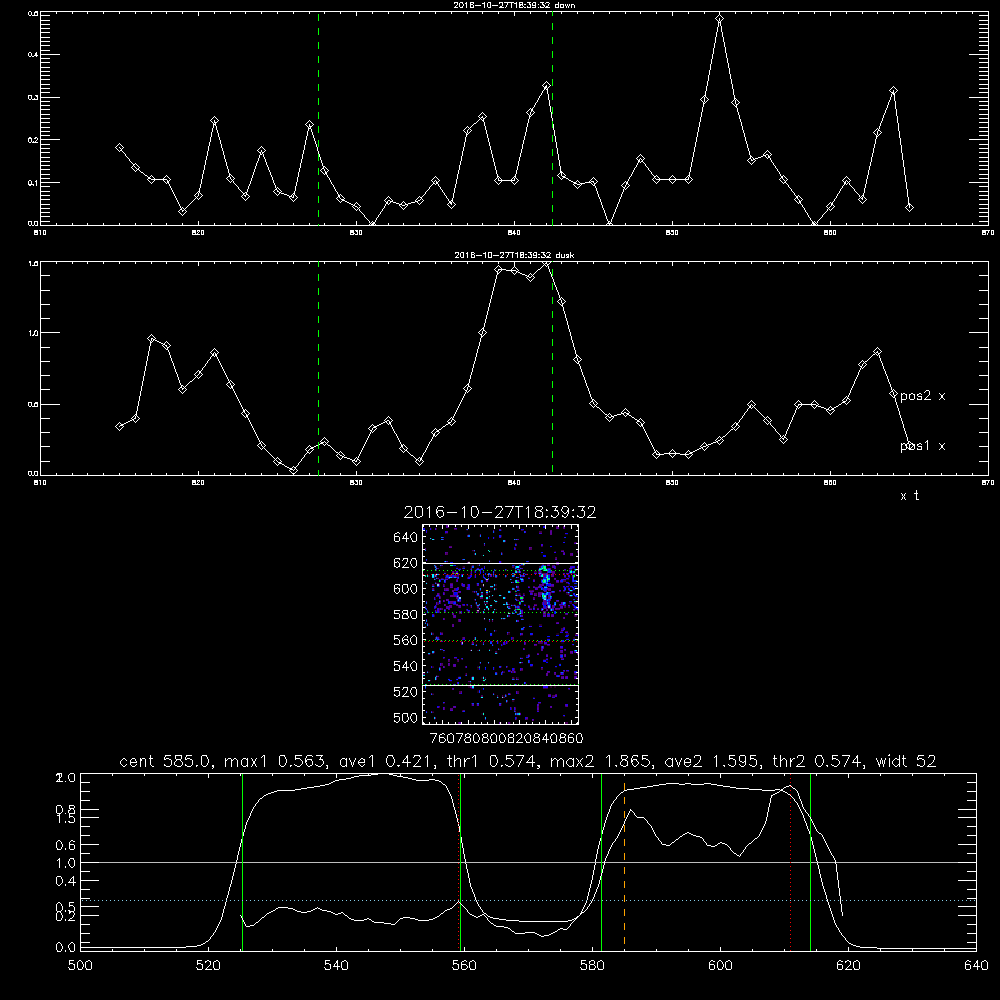Image resolution: width=1000 pixels, height=1000 pixels.
Task: Select the 'cent 585.0' value in stats line
Action: tap(165, 761)
